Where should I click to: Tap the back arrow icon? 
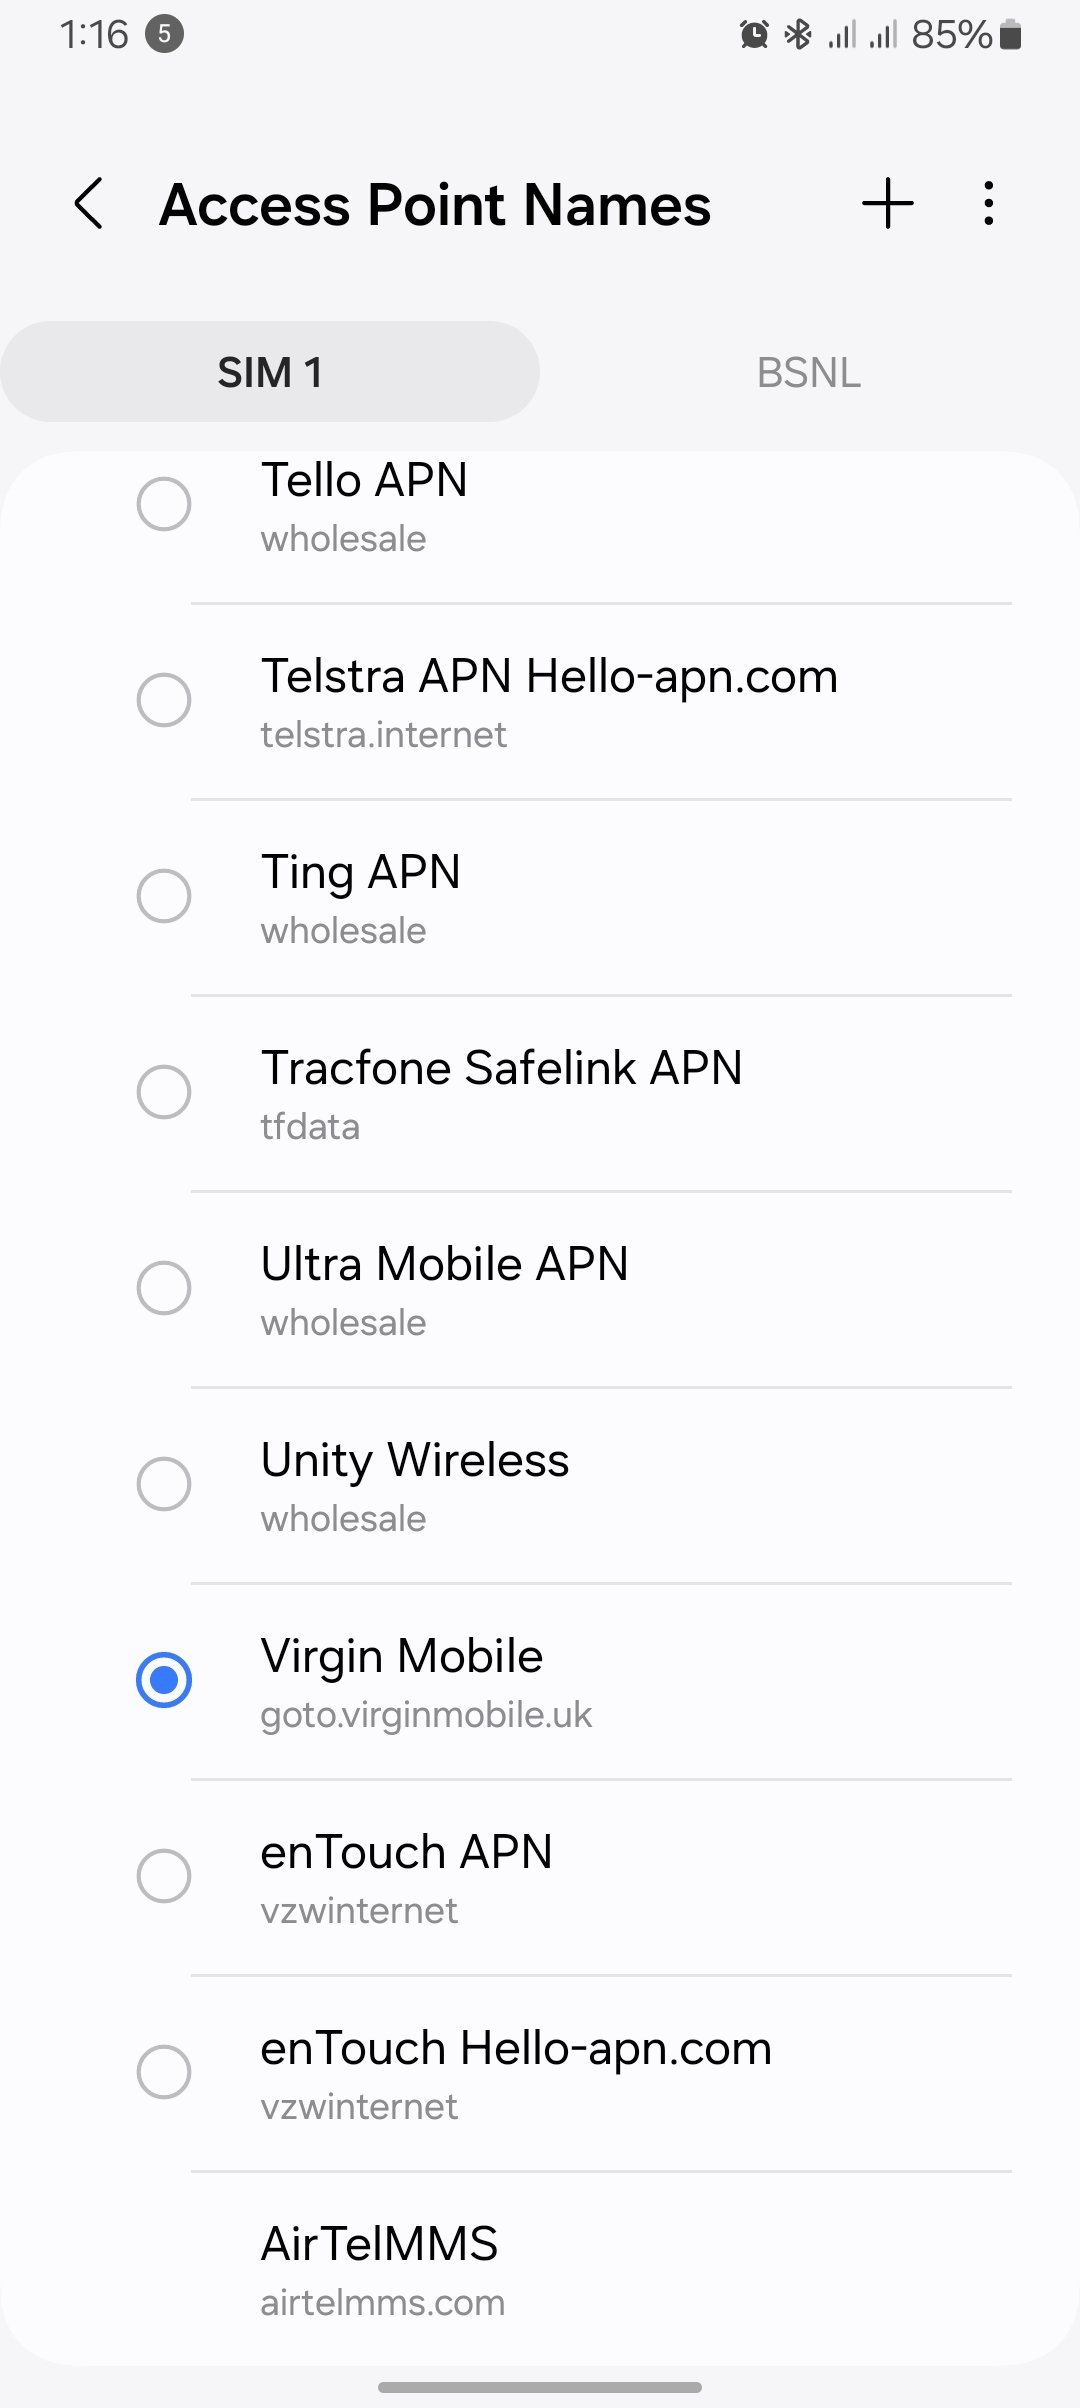89,204
